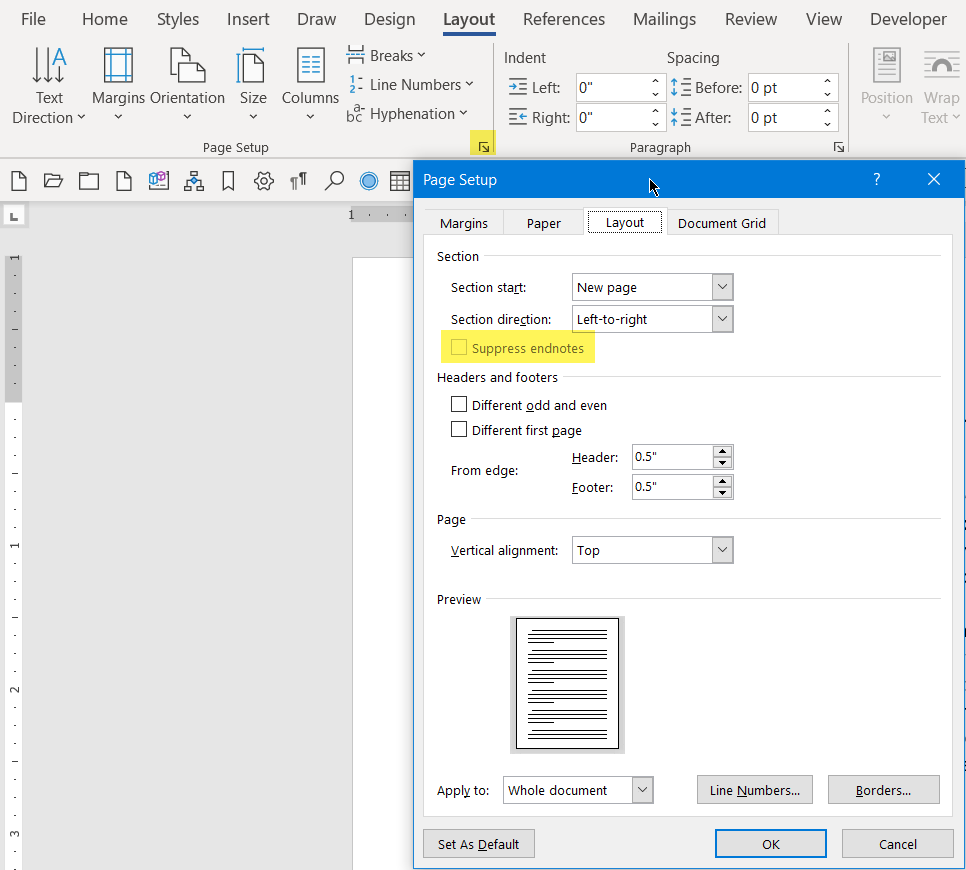Image resolution: width=966 pixels, height=870 pixels.
Task: Check the Different first page option
Action: coord(459,430)
